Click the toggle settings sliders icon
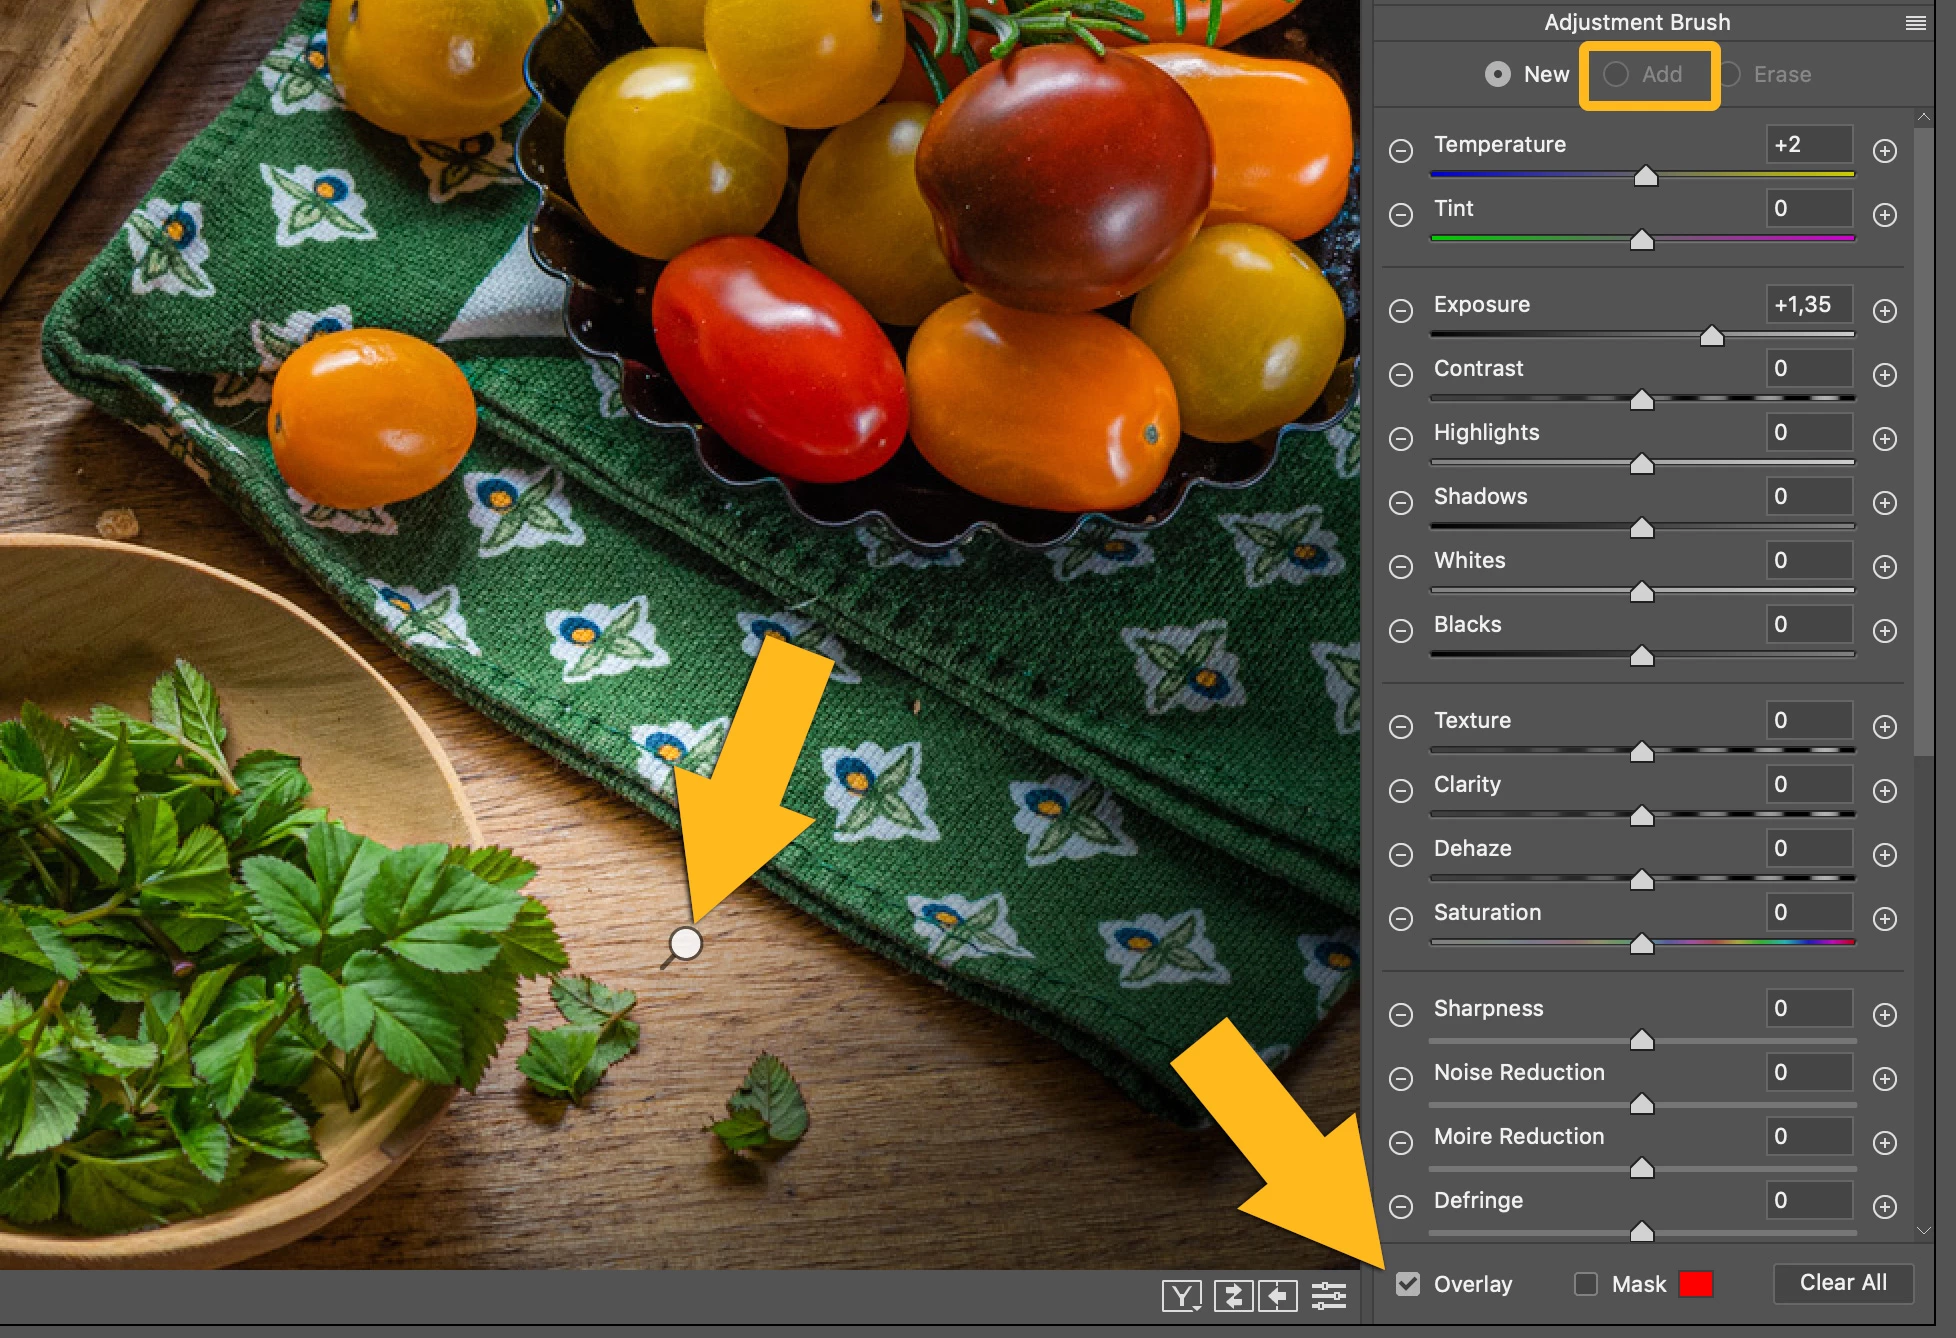 tap(1328, 1296)
